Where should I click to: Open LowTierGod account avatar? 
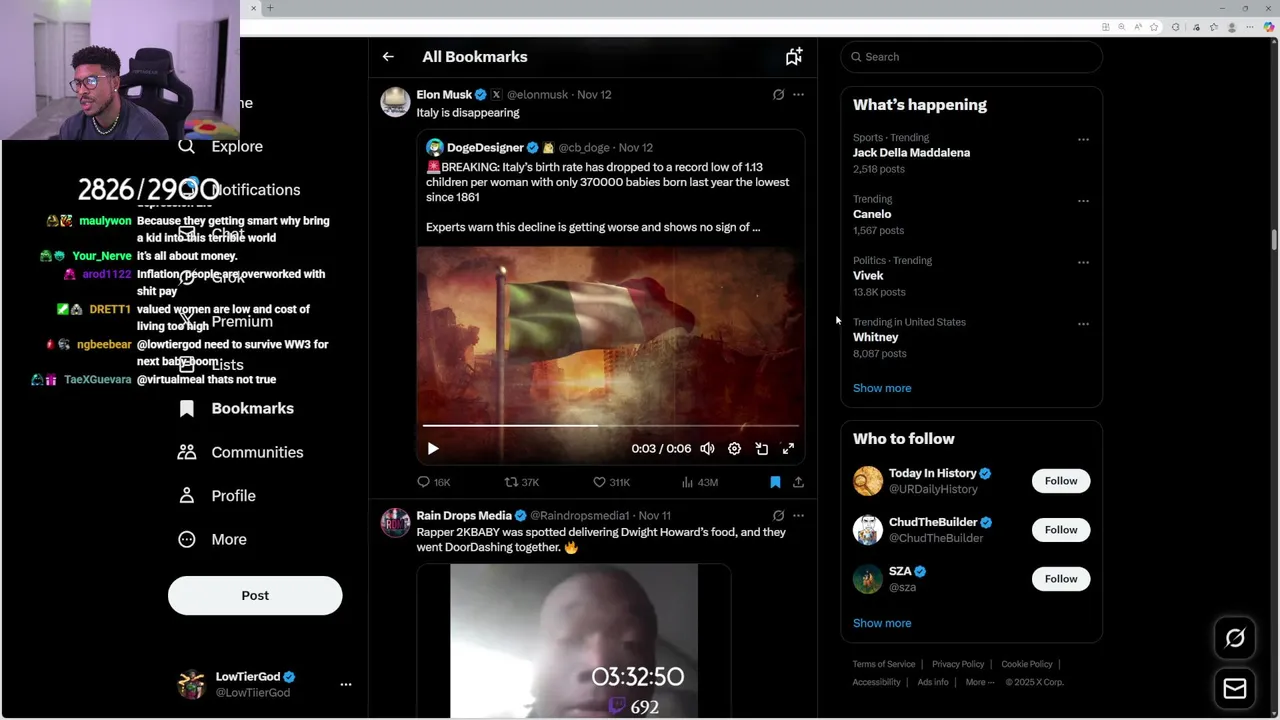click(x=191, y=685)
